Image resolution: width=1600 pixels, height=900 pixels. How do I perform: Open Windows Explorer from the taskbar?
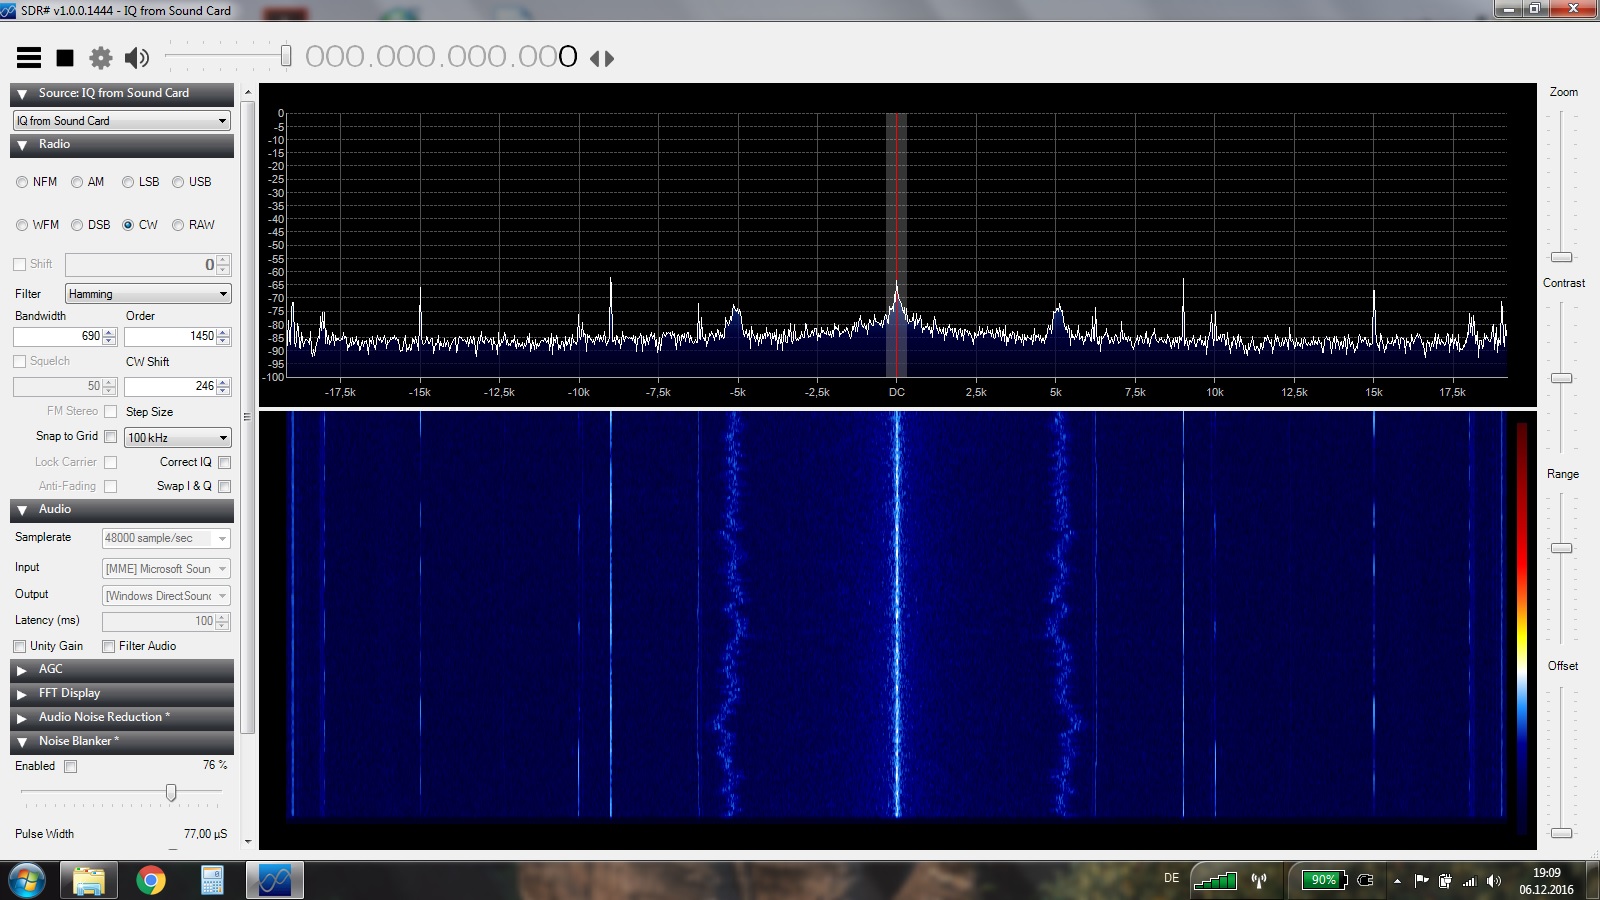[x=89, y=880]
